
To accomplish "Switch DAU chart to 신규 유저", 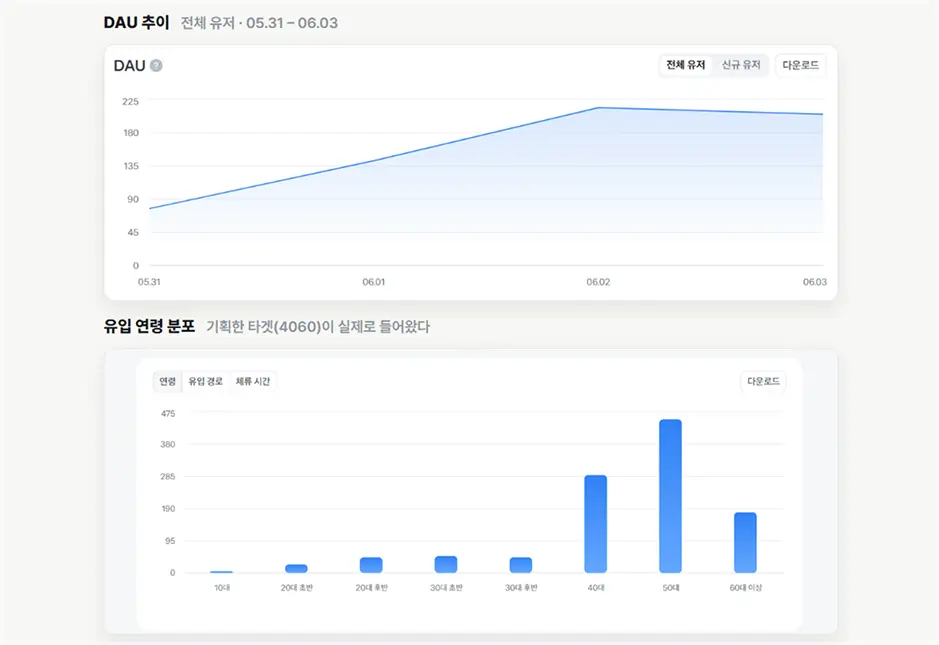I will tap(741, 65).
